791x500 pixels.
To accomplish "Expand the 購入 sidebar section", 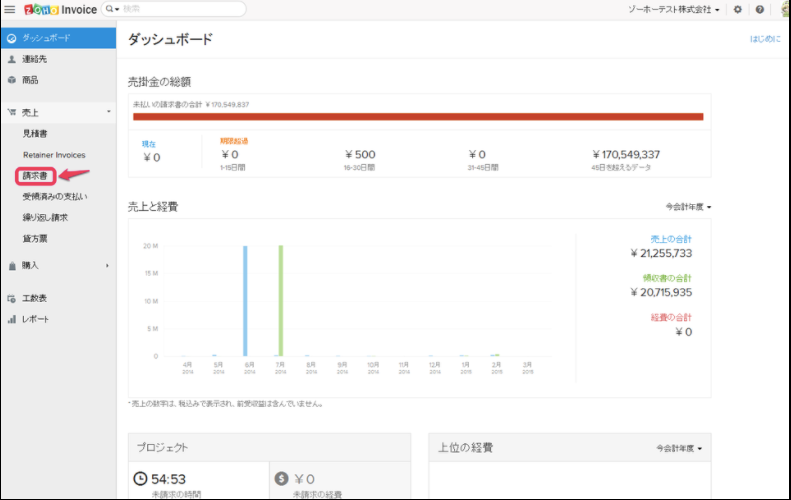I will tap(59, 265).
